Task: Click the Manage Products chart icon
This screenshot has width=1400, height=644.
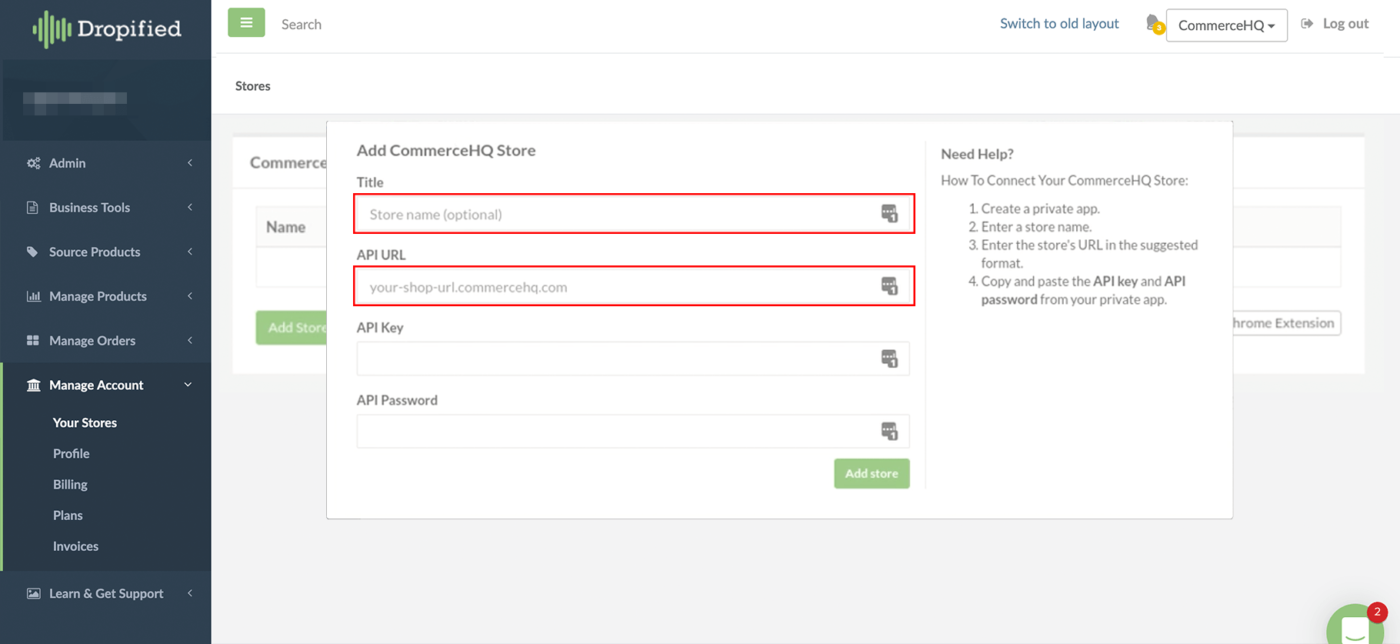Action: [33, 296]
